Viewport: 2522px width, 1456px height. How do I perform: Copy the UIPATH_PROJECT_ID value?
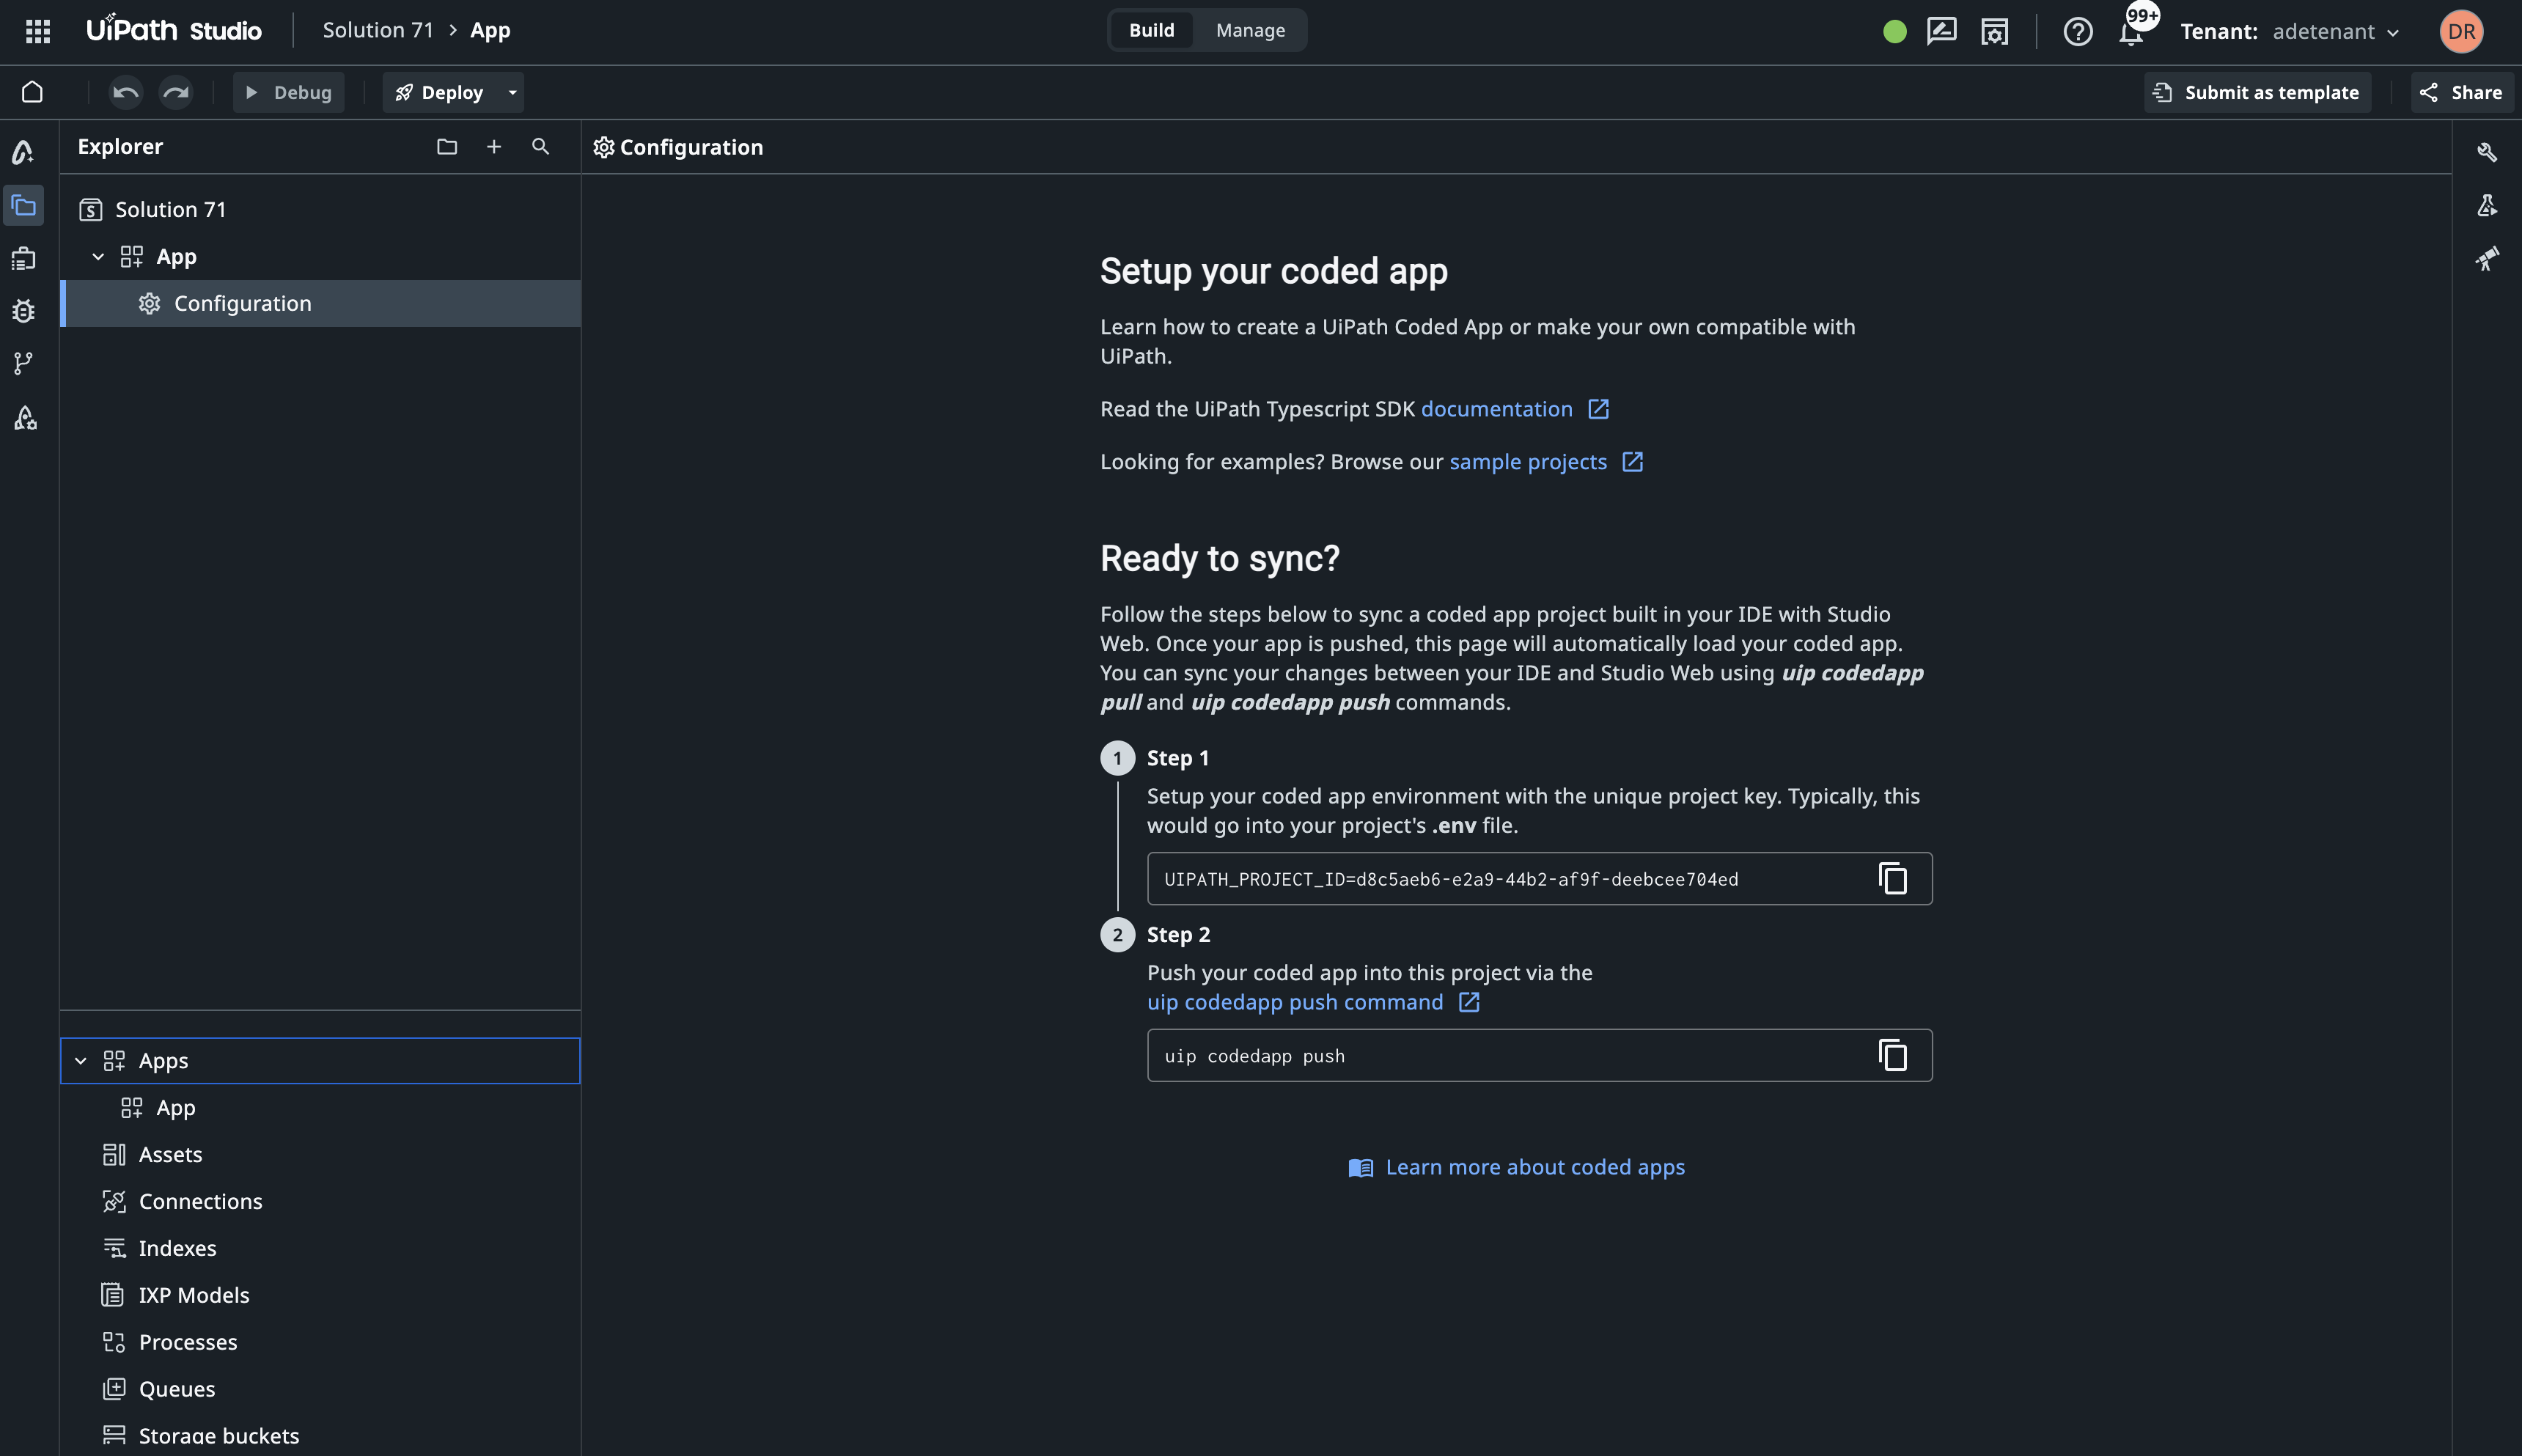pos(1892,879)
